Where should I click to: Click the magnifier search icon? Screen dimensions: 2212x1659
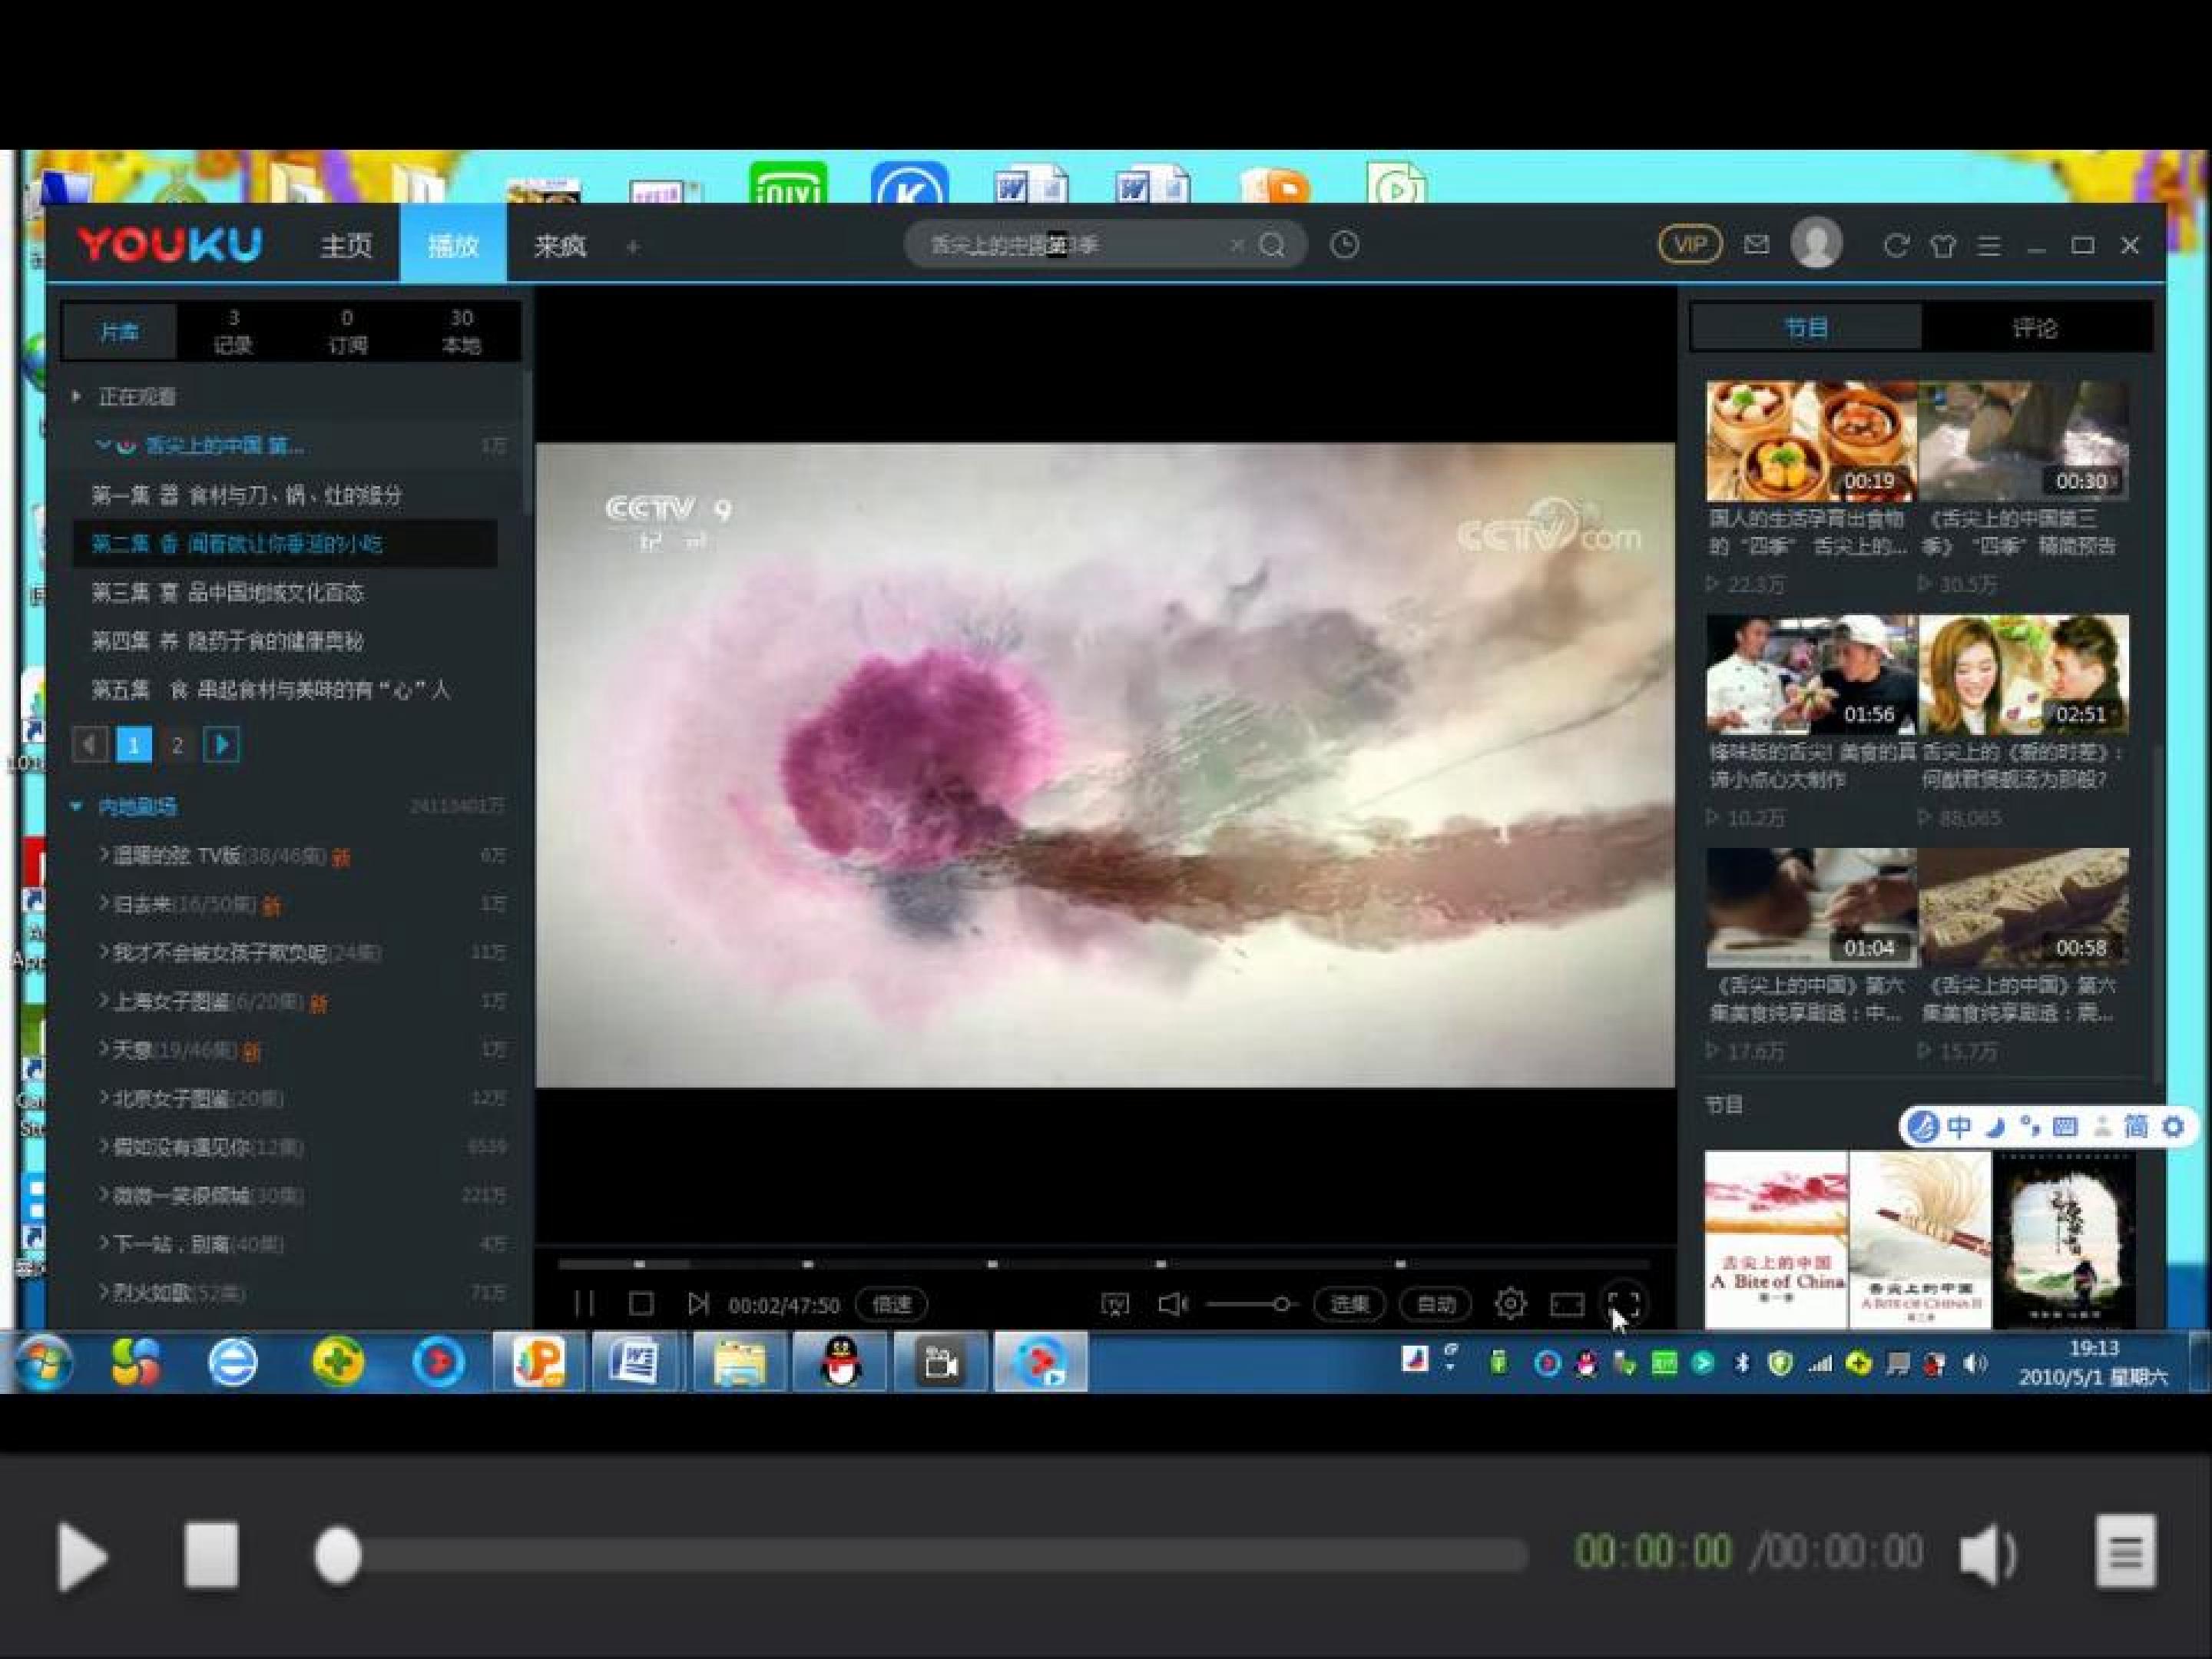[1272, 245]
